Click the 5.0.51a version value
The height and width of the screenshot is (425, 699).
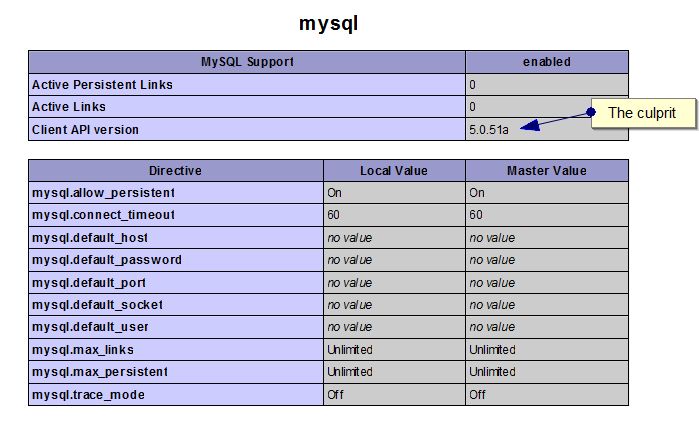click(489, 130)
